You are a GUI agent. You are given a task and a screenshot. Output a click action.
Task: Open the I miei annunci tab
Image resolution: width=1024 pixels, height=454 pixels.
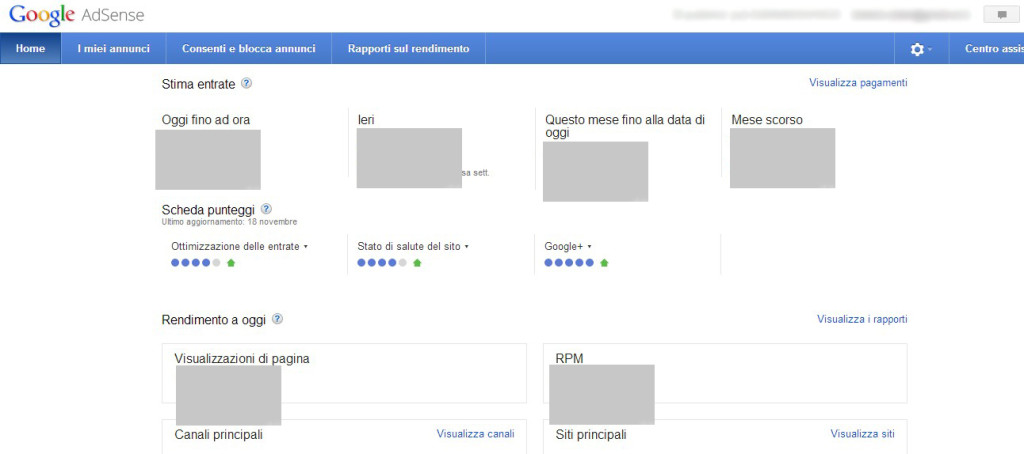click(x=113, y=49)
